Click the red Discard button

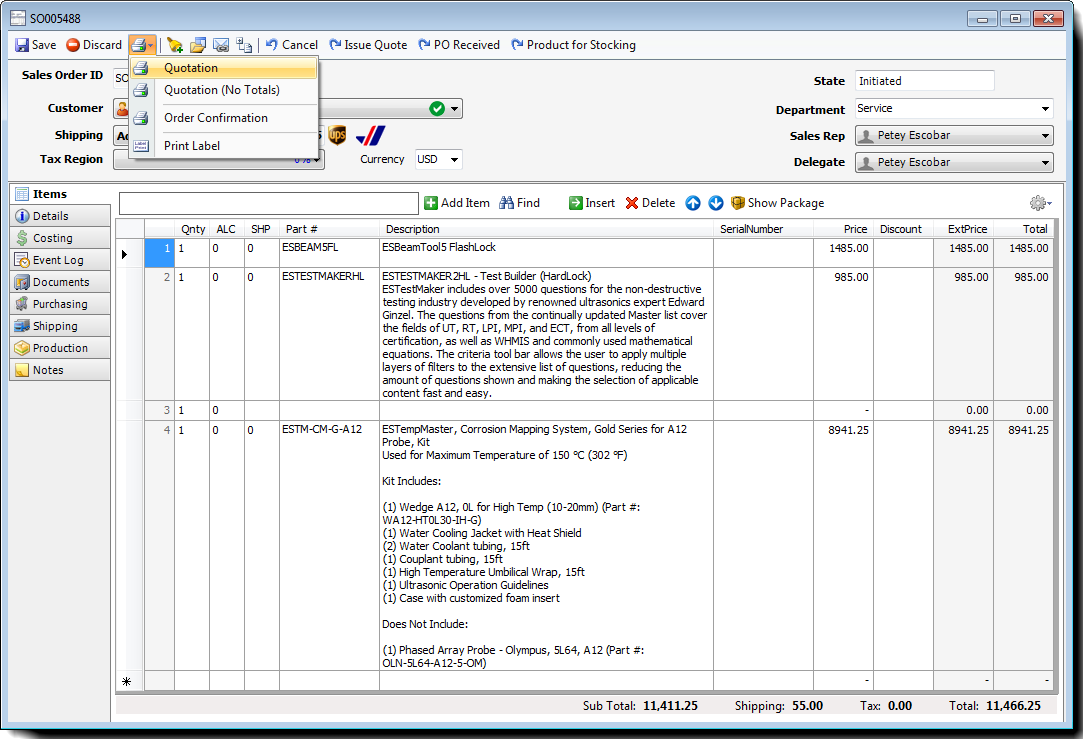94,45
